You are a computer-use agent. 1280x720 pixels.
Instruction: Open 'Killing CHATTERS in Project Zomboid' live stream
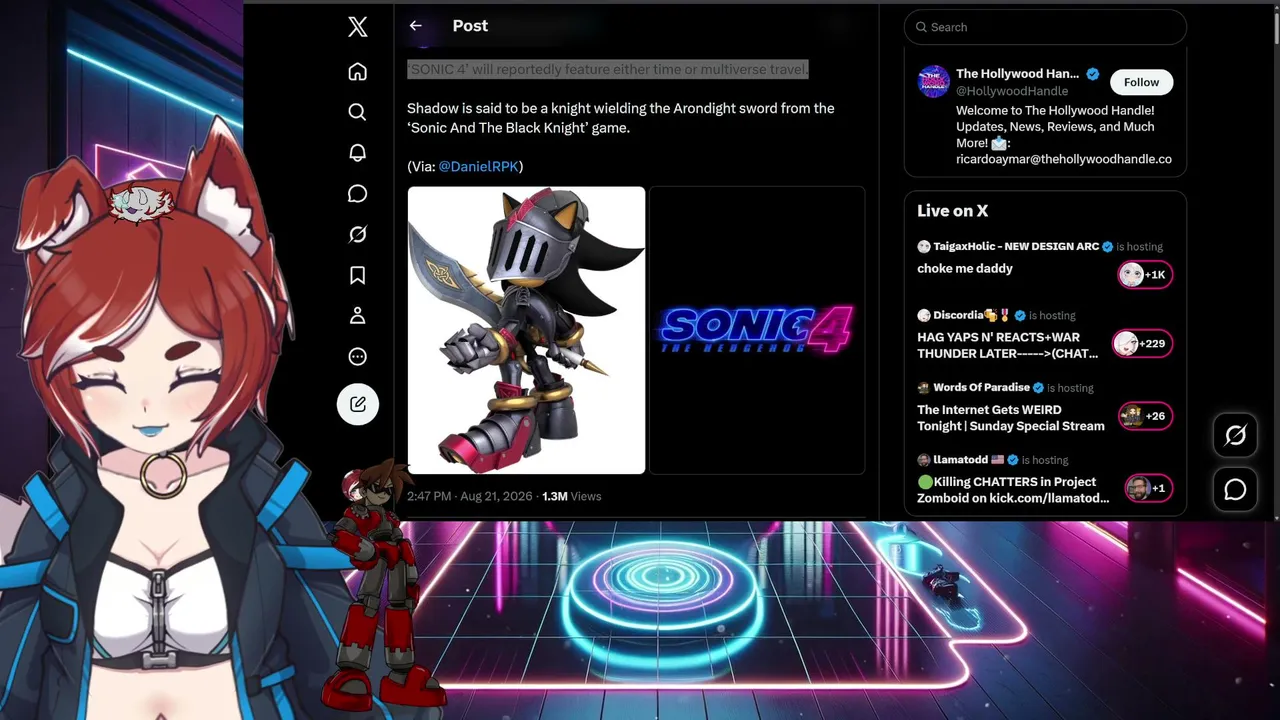pos(1013,490)
